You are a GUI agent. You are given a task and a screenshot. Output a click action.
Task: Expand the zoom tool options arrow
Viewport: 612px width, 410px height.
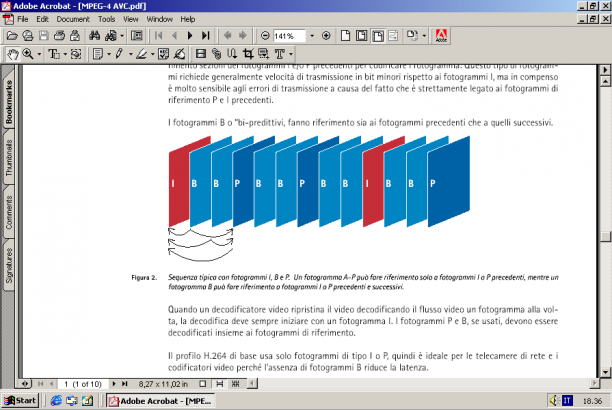tap(39, 54)
